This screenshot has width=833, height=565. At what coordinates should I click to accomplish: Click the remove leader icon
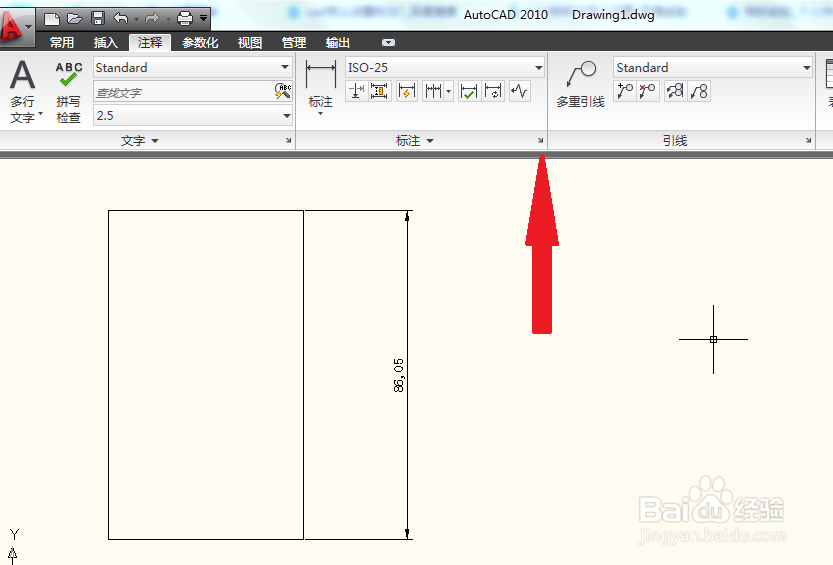tap(647, 91)
